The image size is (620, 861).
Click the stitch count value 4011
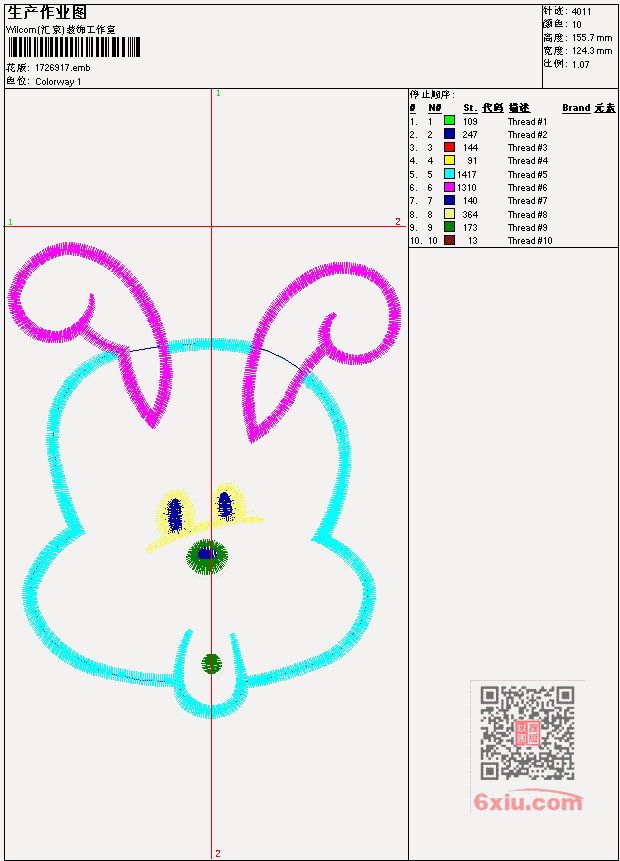(x=582, y=12)
